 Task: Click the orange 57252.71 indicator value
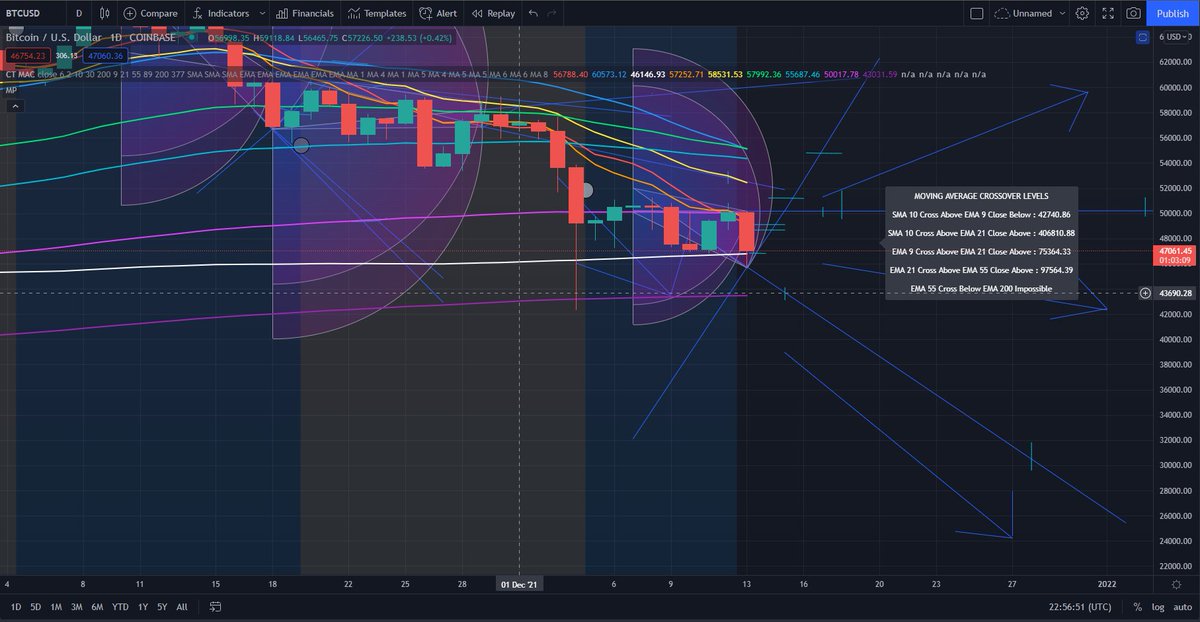[x=686, y=74]
